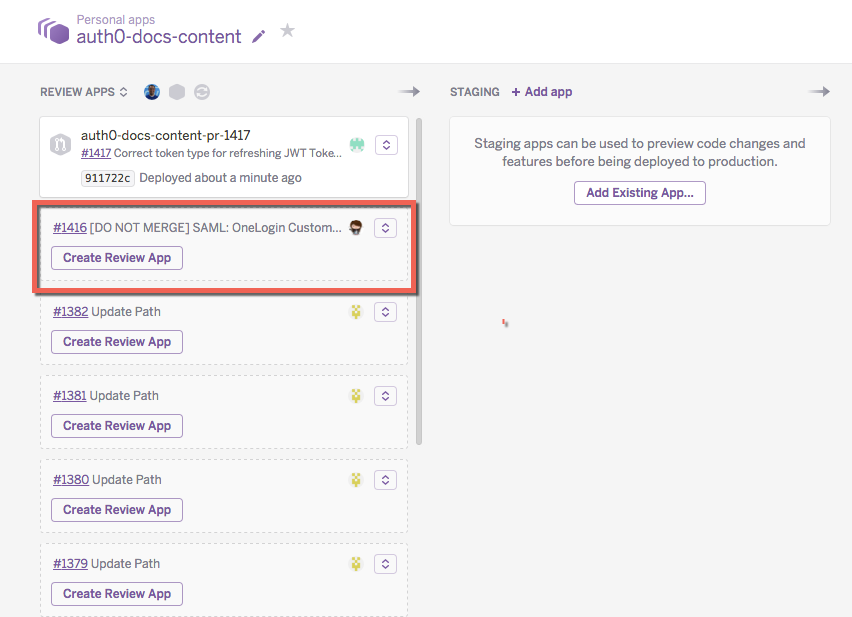The image size is (852, 617).
Task: Click teal avatar on pr-1417 card
Action: [357, 145]
